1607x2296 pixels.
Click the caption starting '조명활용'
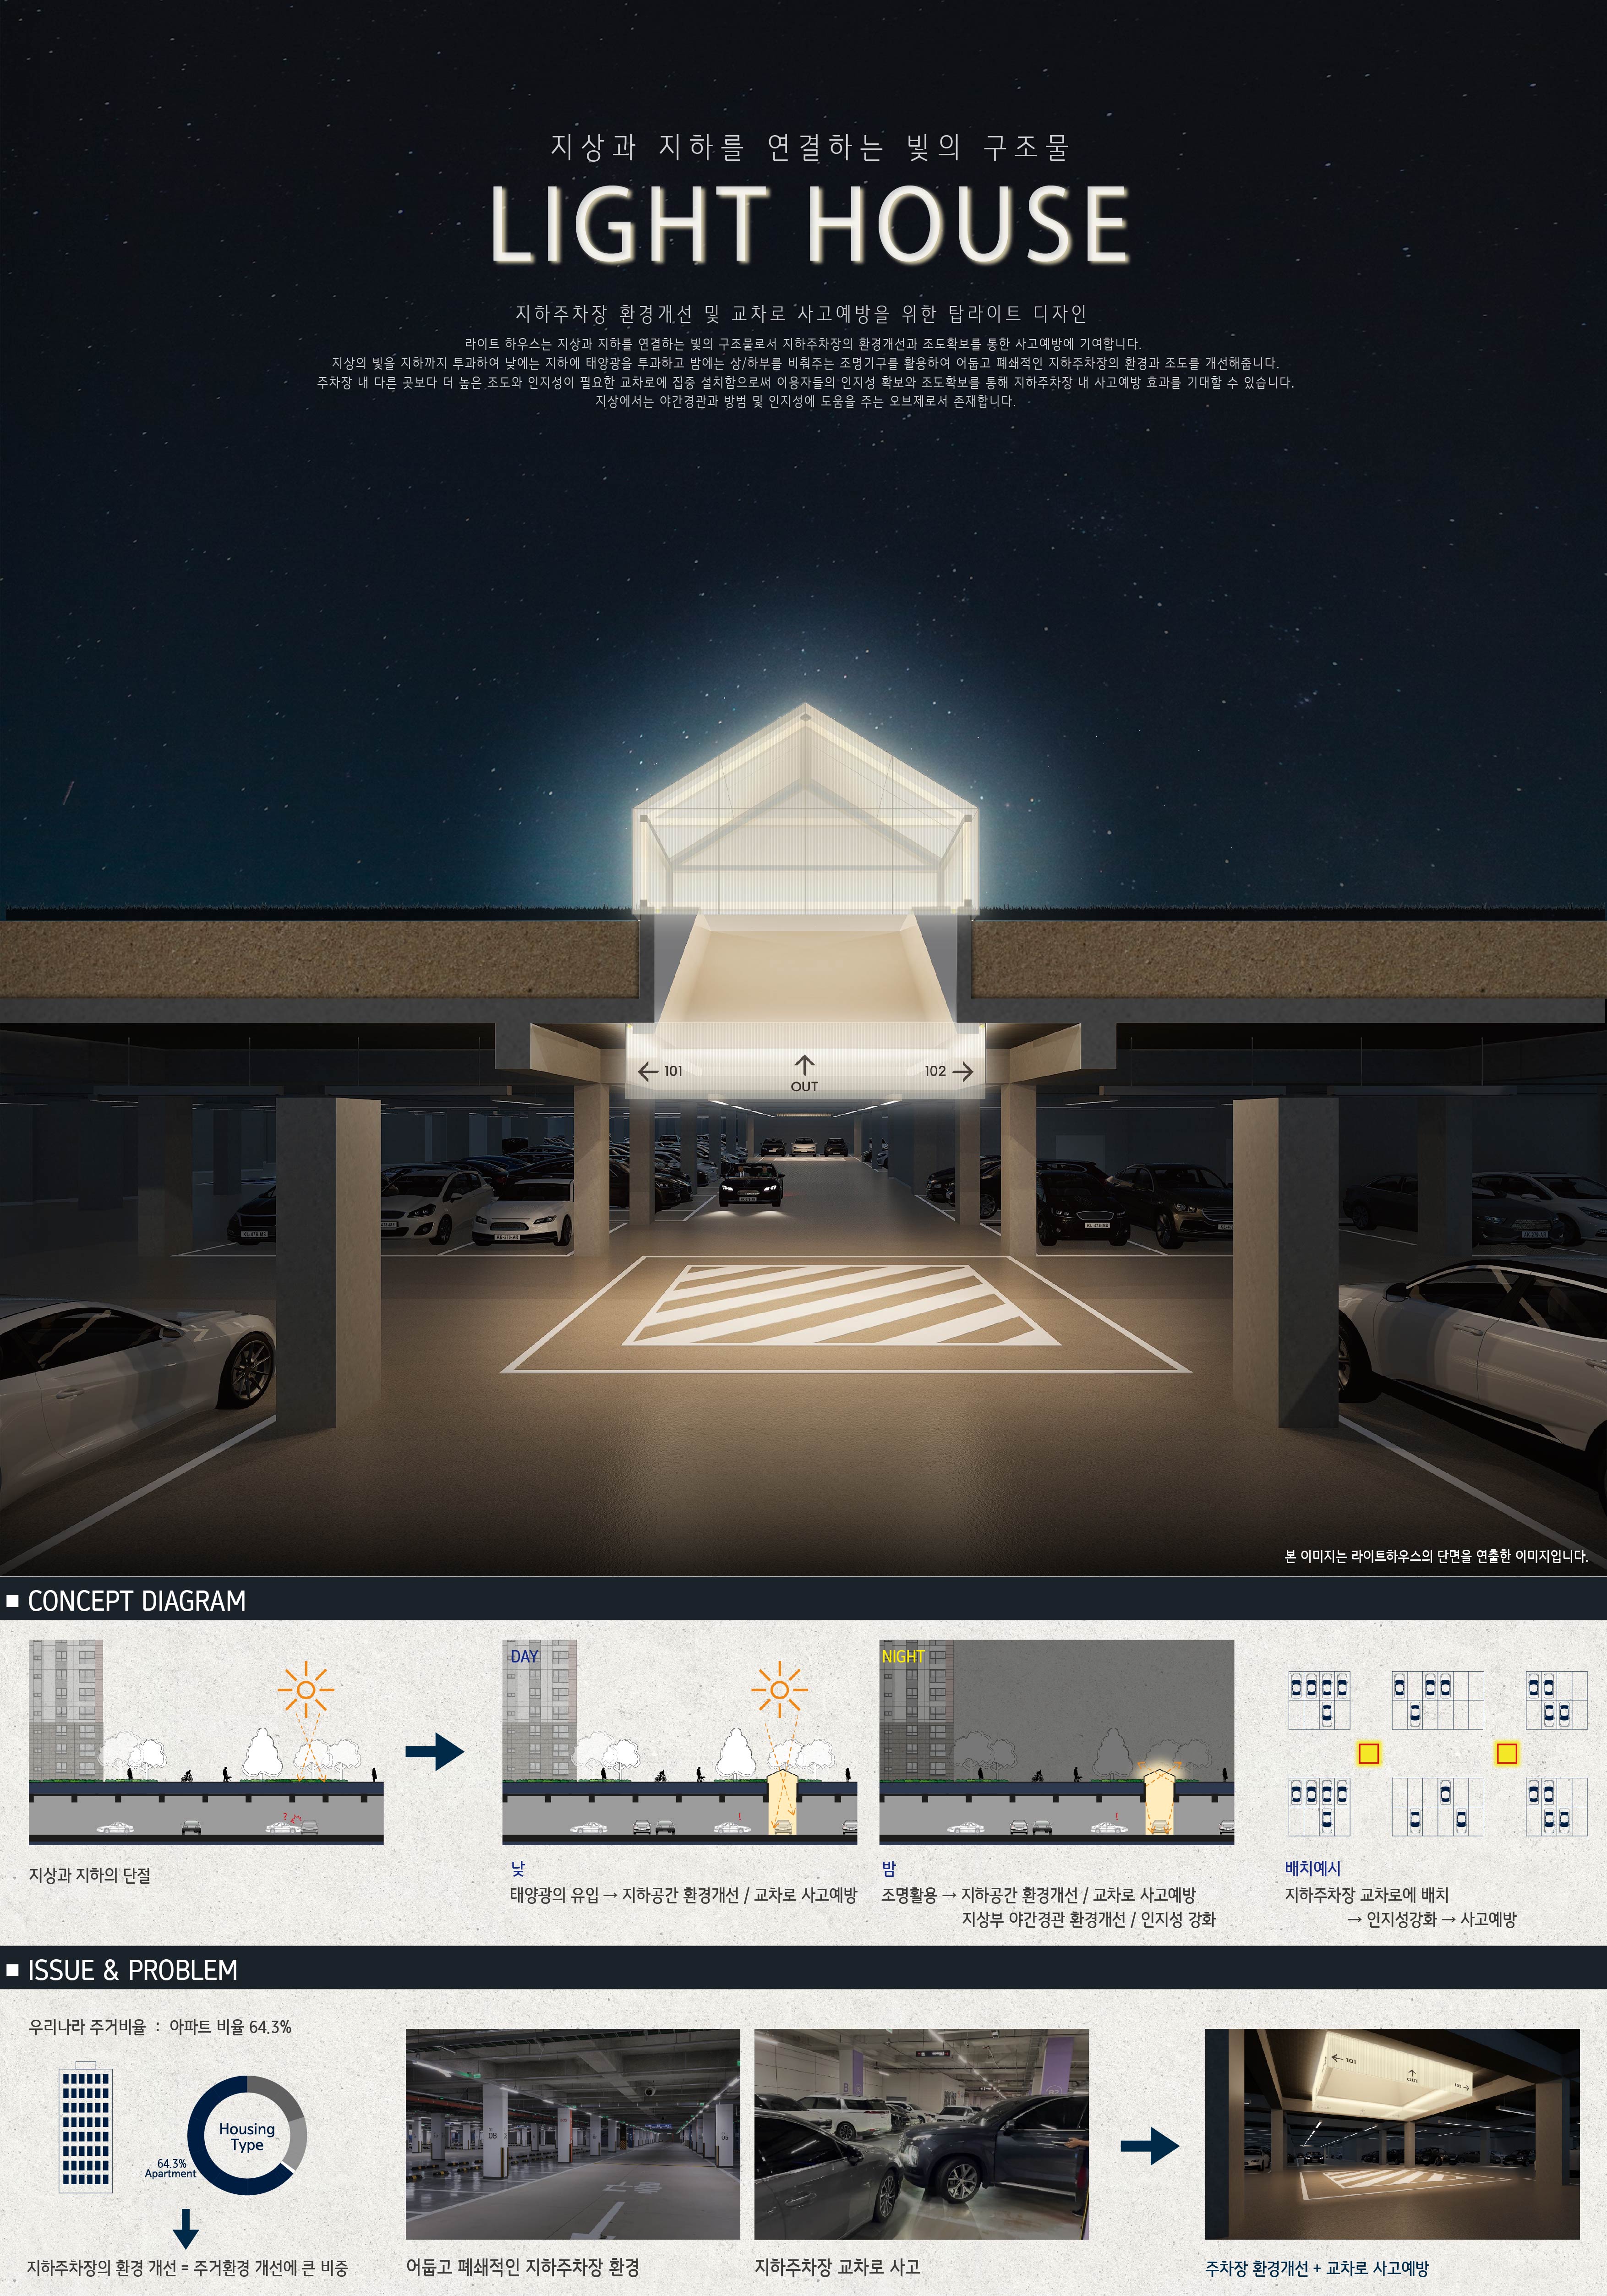click(1038, 1895)
